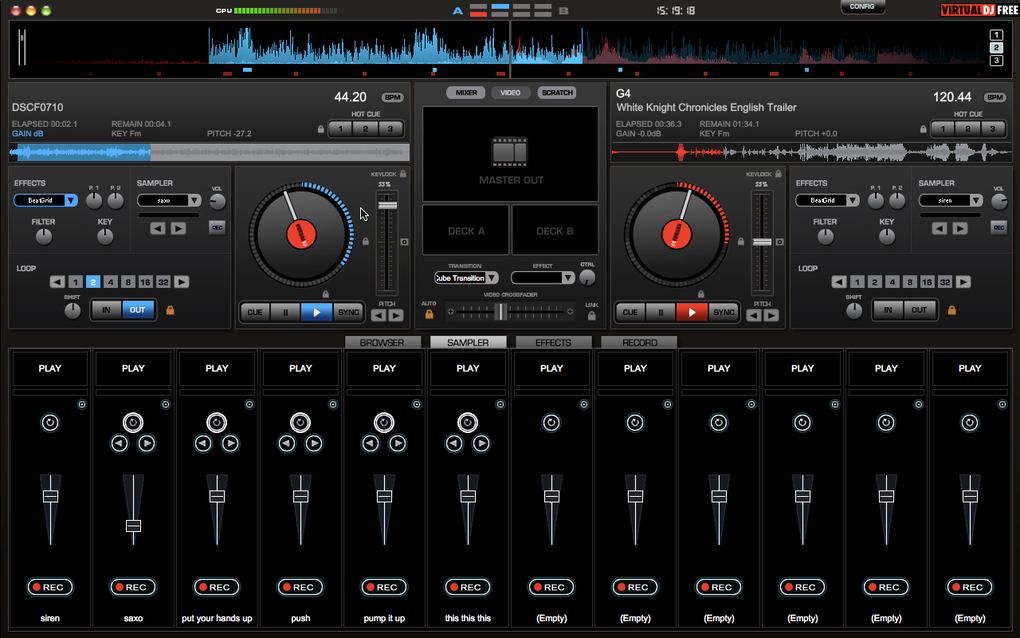
Task: Open deck A sampler dropdown saxo
Action: pyautogui.click(x=169, y=200)
